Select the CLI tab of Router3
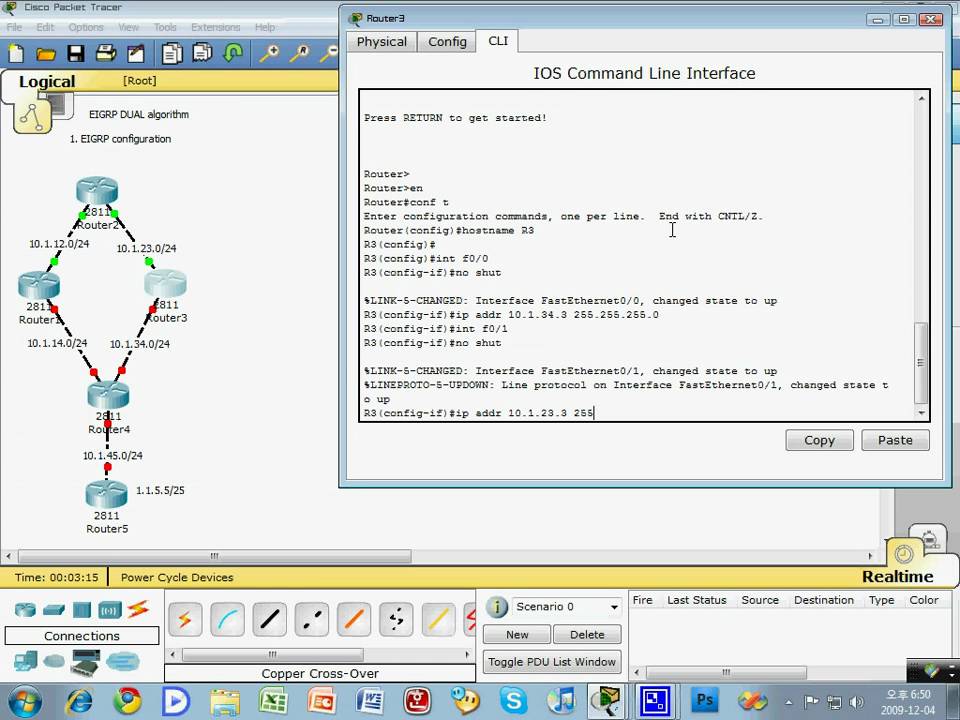Viewport: 960px width, 720px height. [498, 40]
